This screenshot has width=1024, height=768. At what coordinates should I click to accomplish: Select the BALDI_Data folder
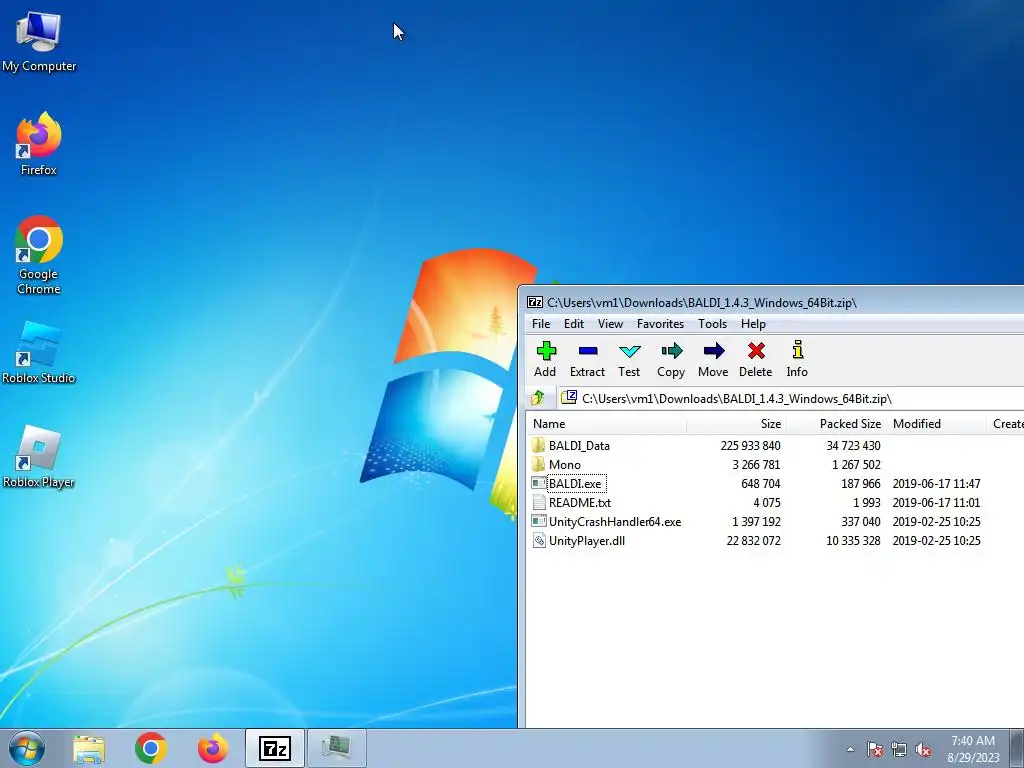pos(579,445)
